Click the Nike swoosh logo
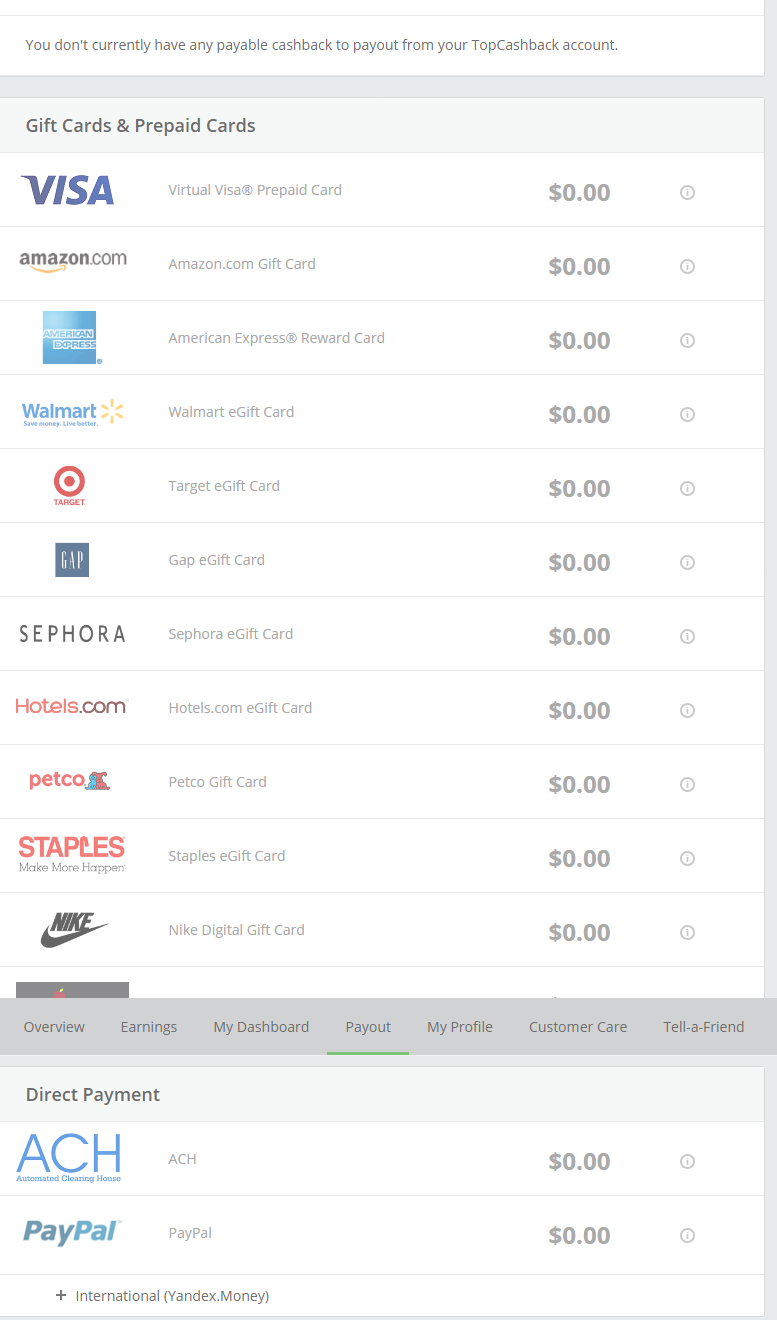This screenshot has height=1320, width=777. 74,931
